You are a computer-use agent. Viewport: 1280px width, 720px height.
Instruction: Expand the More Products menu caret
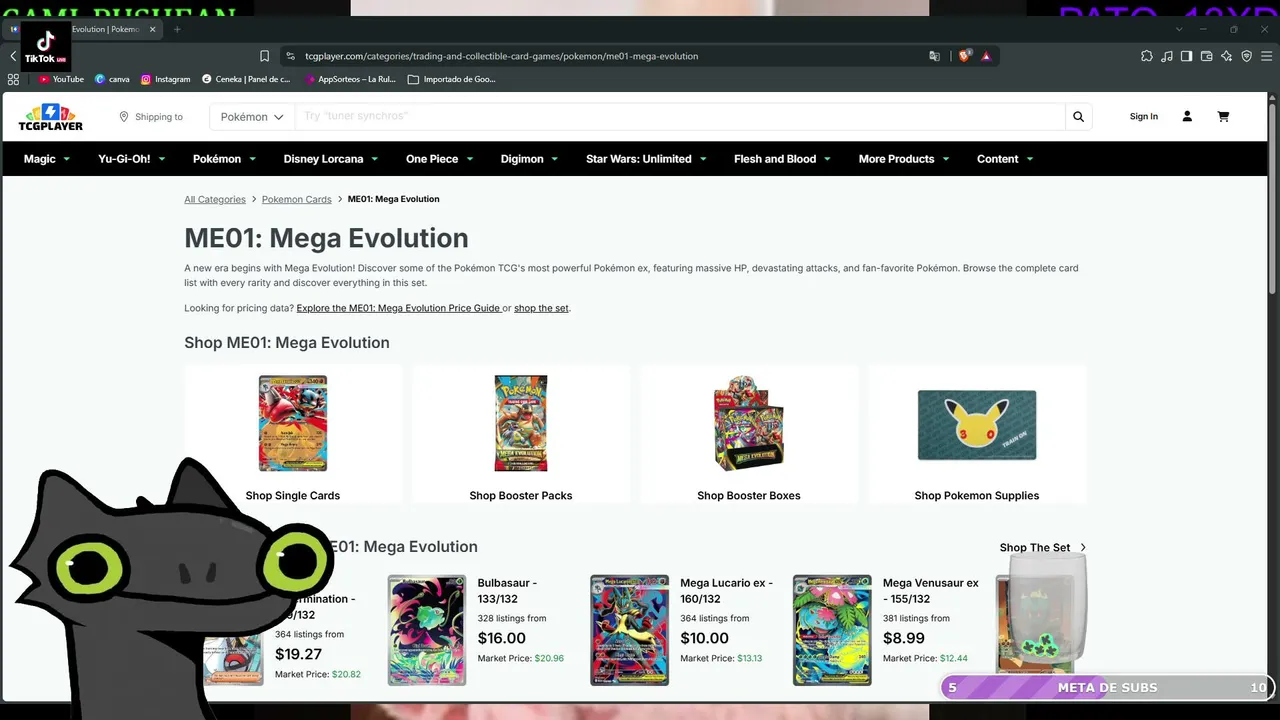click(x=945, y=159)
